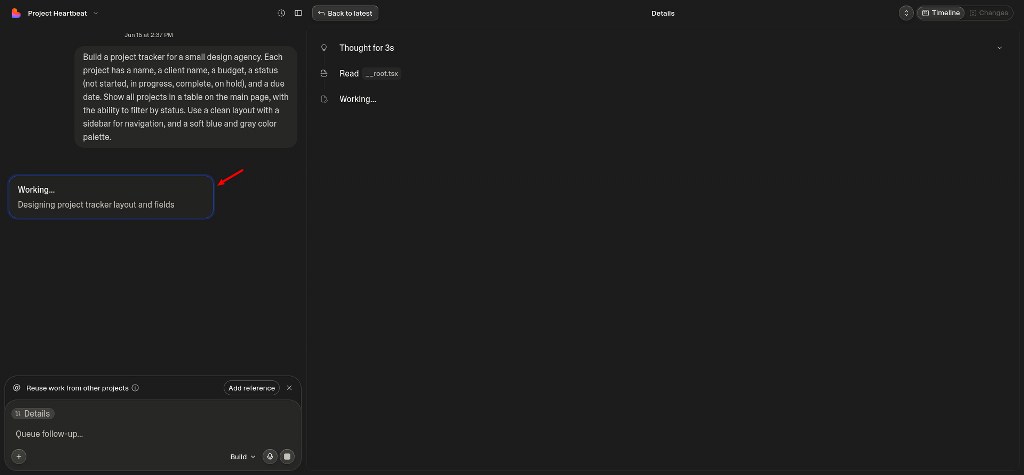Click the microphone voice input icon

270,457
